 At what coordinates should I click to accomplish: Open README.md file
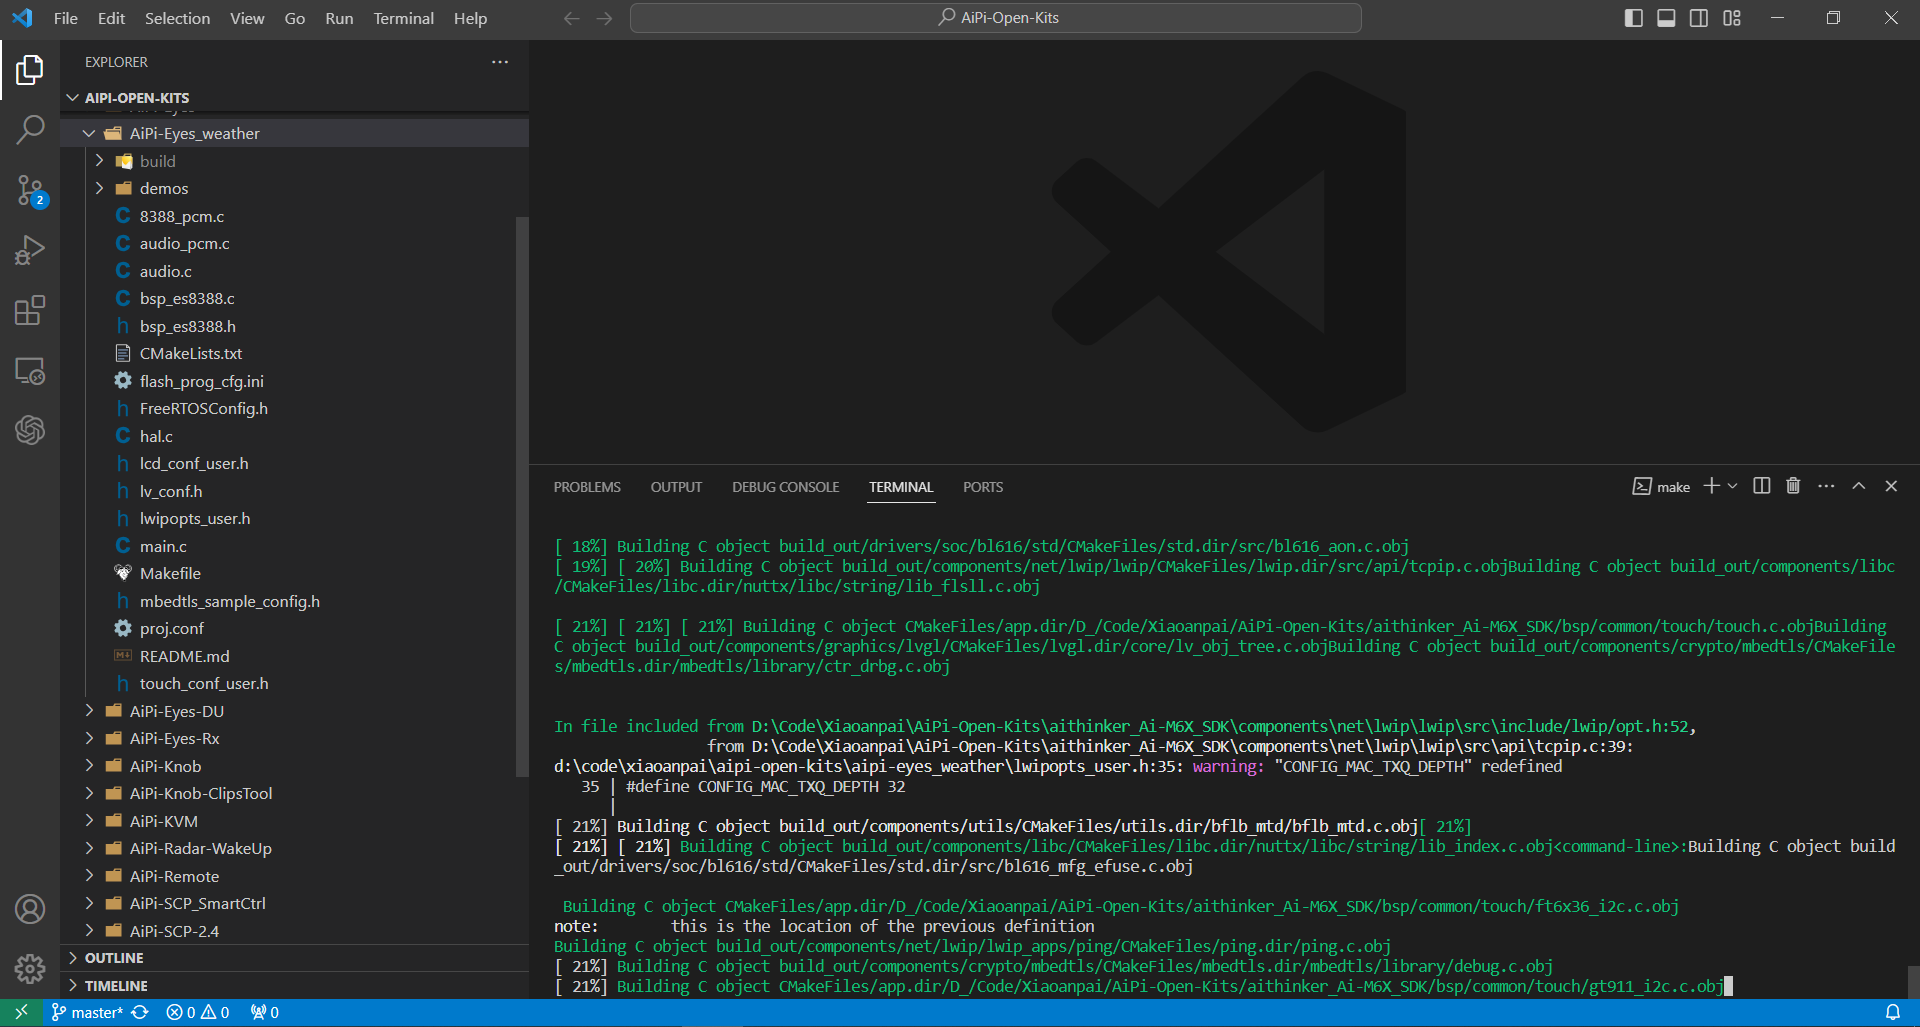294,656
